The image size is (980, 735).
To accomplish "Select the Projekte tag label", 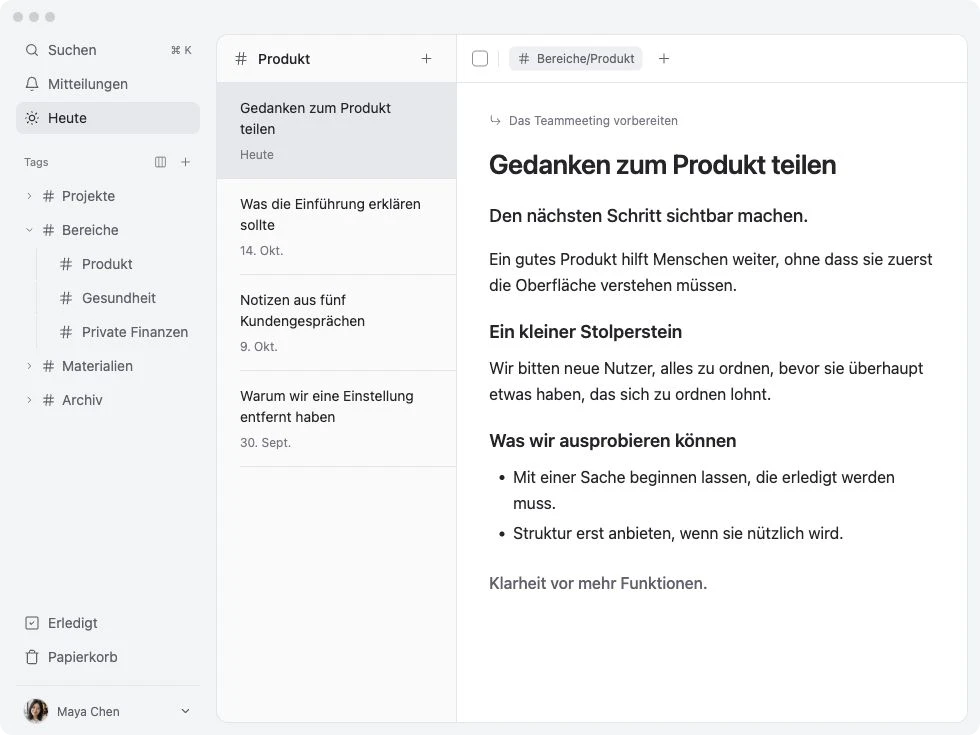I will click(x=88, y=196).
